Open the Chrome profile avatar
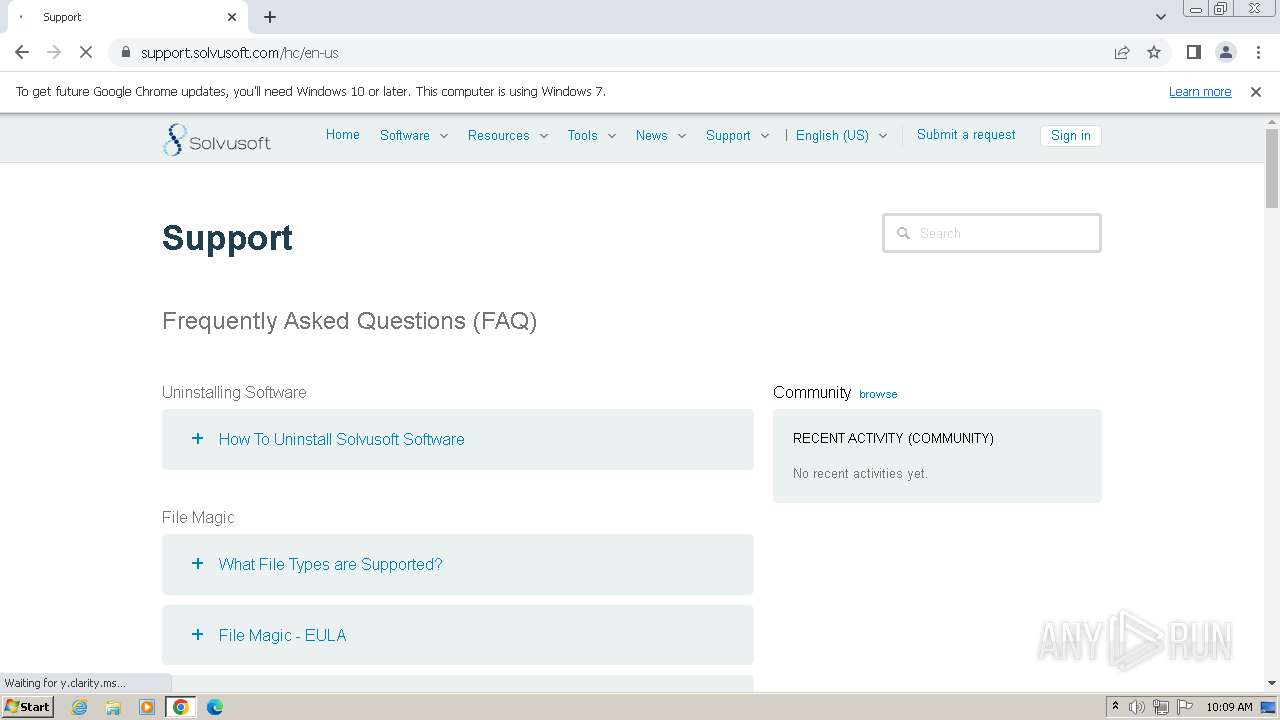 [x=1225, y=52]
